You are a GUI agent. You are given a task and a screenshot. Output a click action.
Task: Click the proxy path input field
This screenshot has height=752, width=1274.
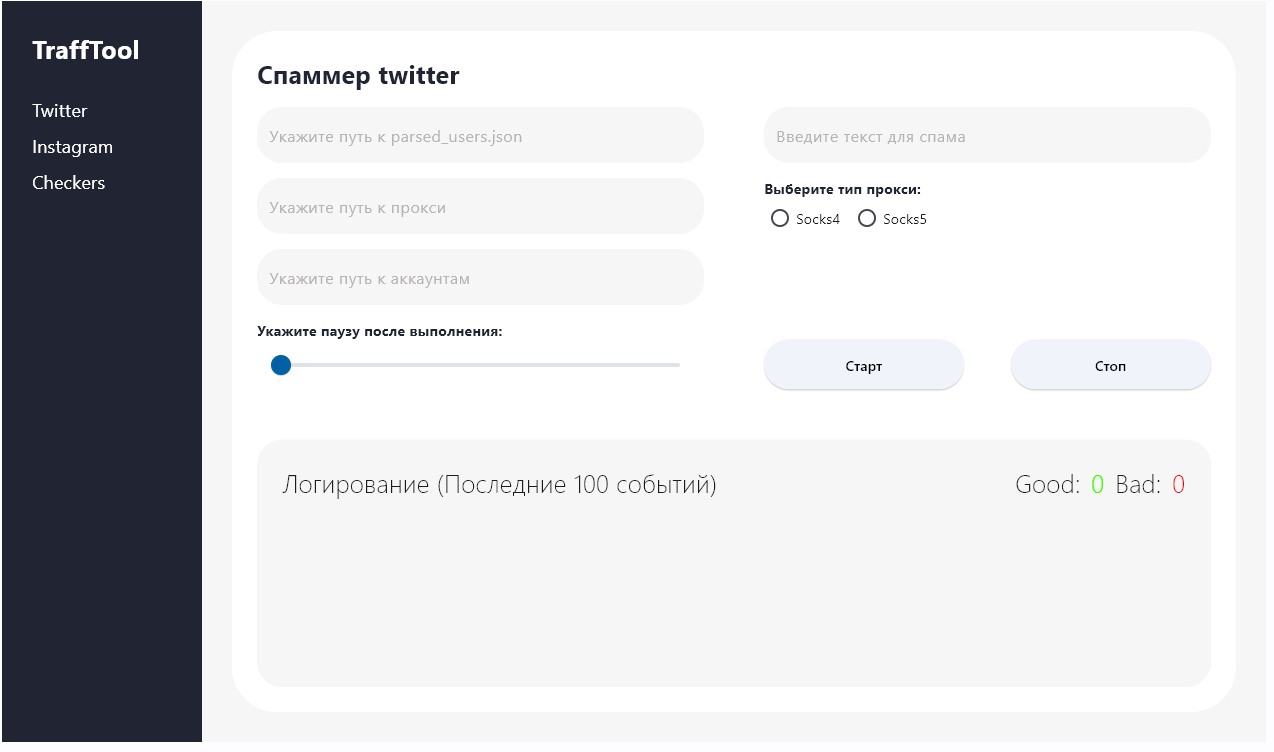[480, 207]
